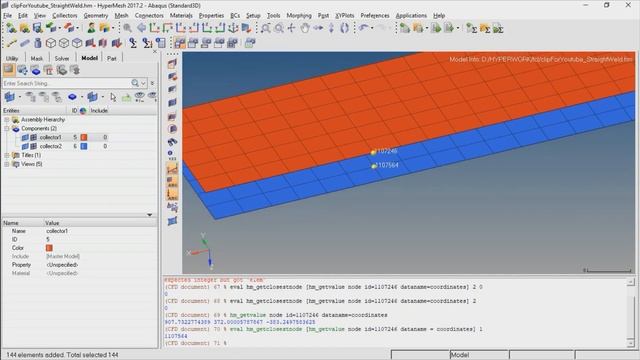
Task: Switch to the Utility tab
Action: 12,58
